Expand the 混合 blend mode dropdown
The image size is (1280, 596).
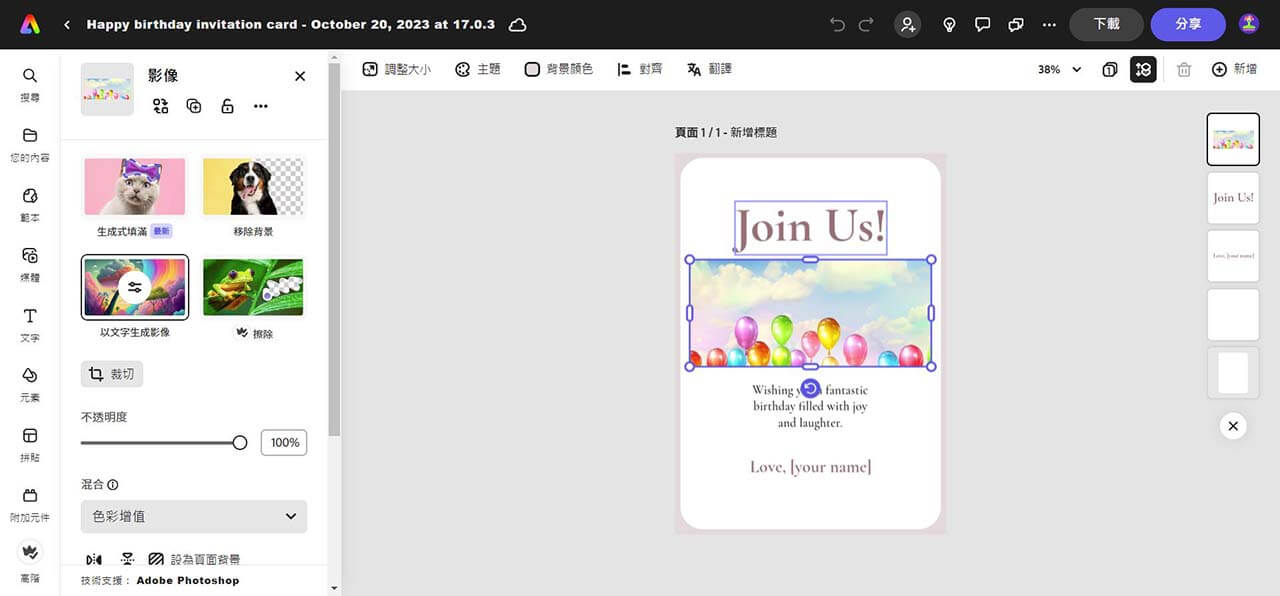pos(194,516)
